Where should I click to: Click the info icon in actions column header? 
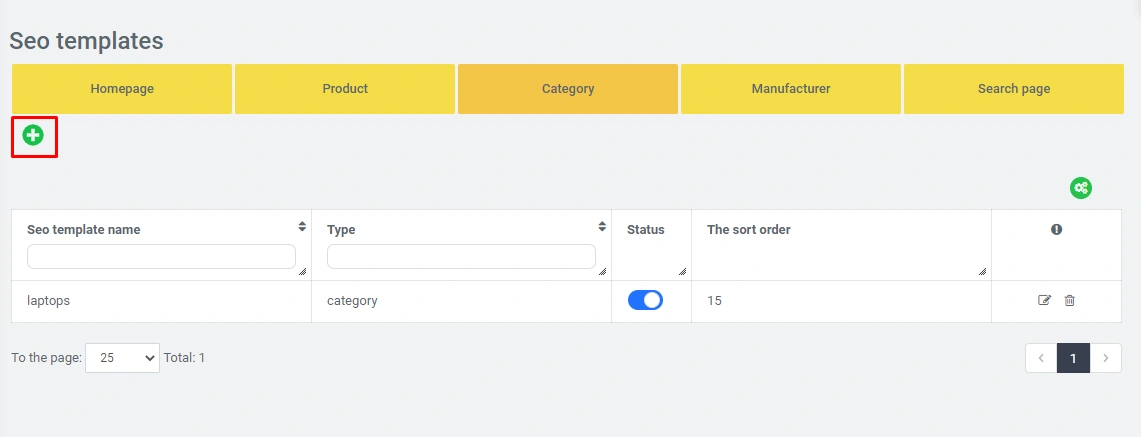coord(1056,229)
